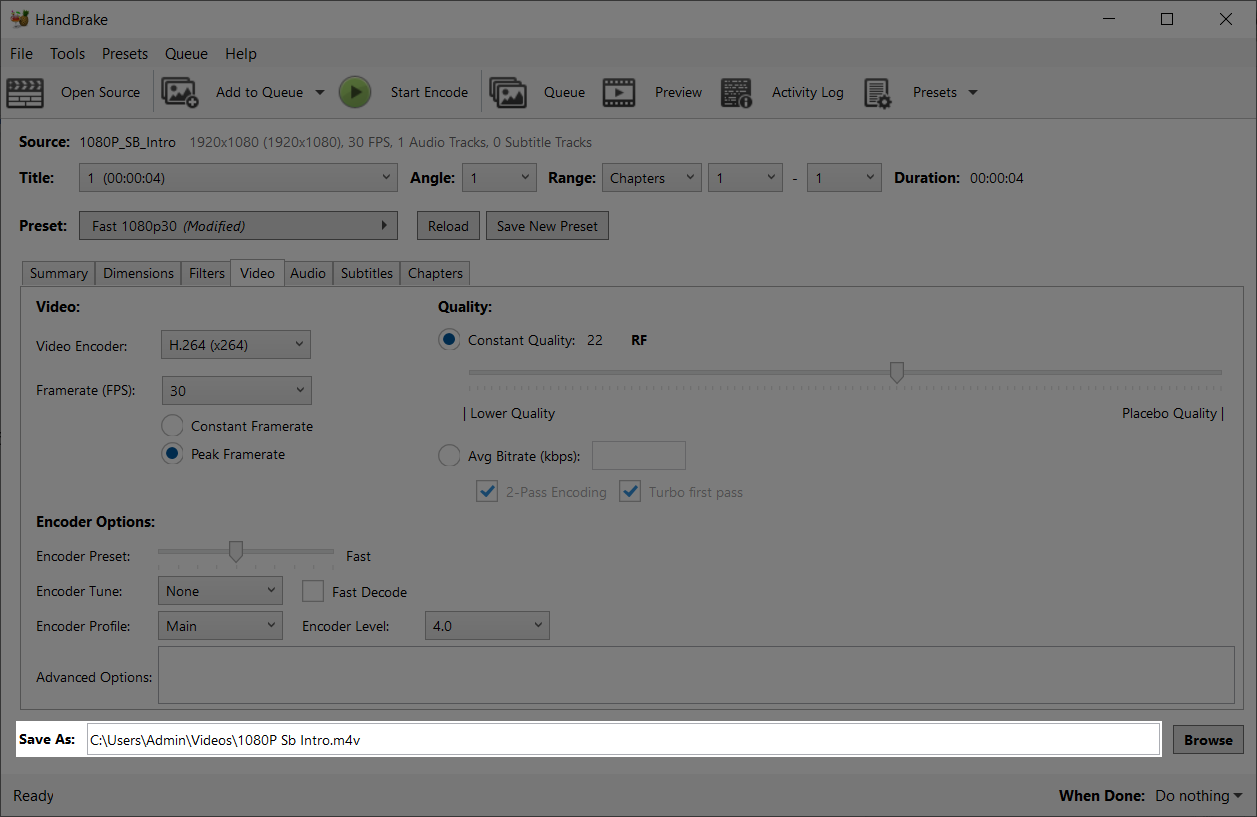Screen dimensions: 1257x817
Task: Select Avg Bitrate radio button
Action: [x=449, y=456]
